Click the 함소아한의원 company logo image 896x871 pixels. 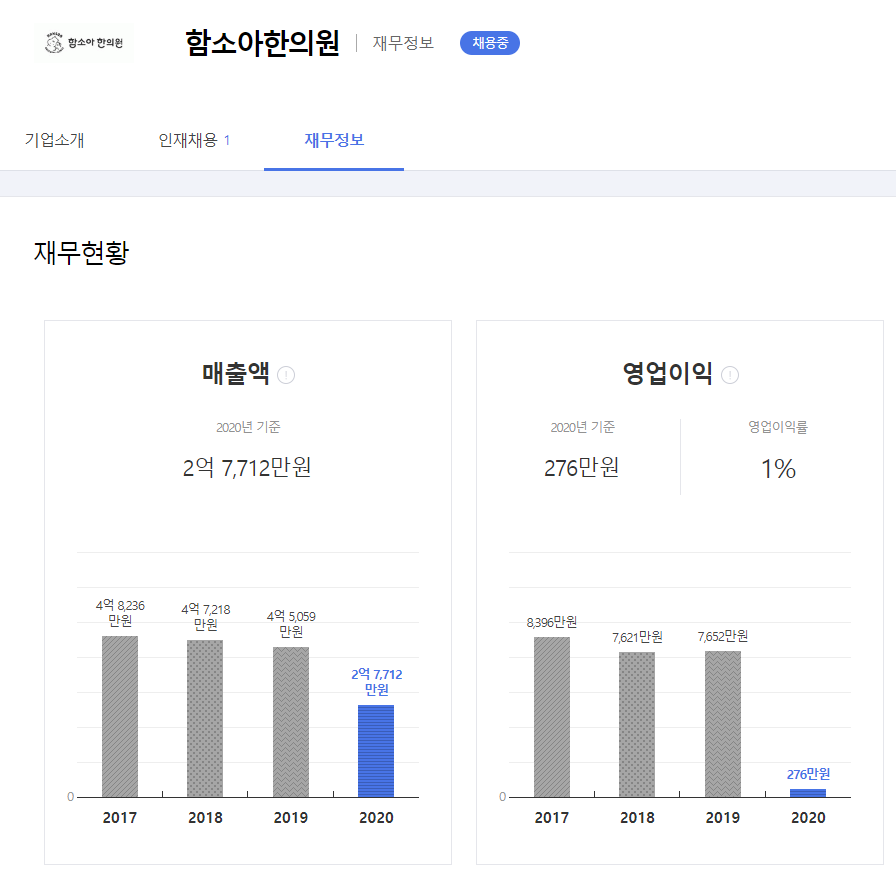[x=83, y=43]
